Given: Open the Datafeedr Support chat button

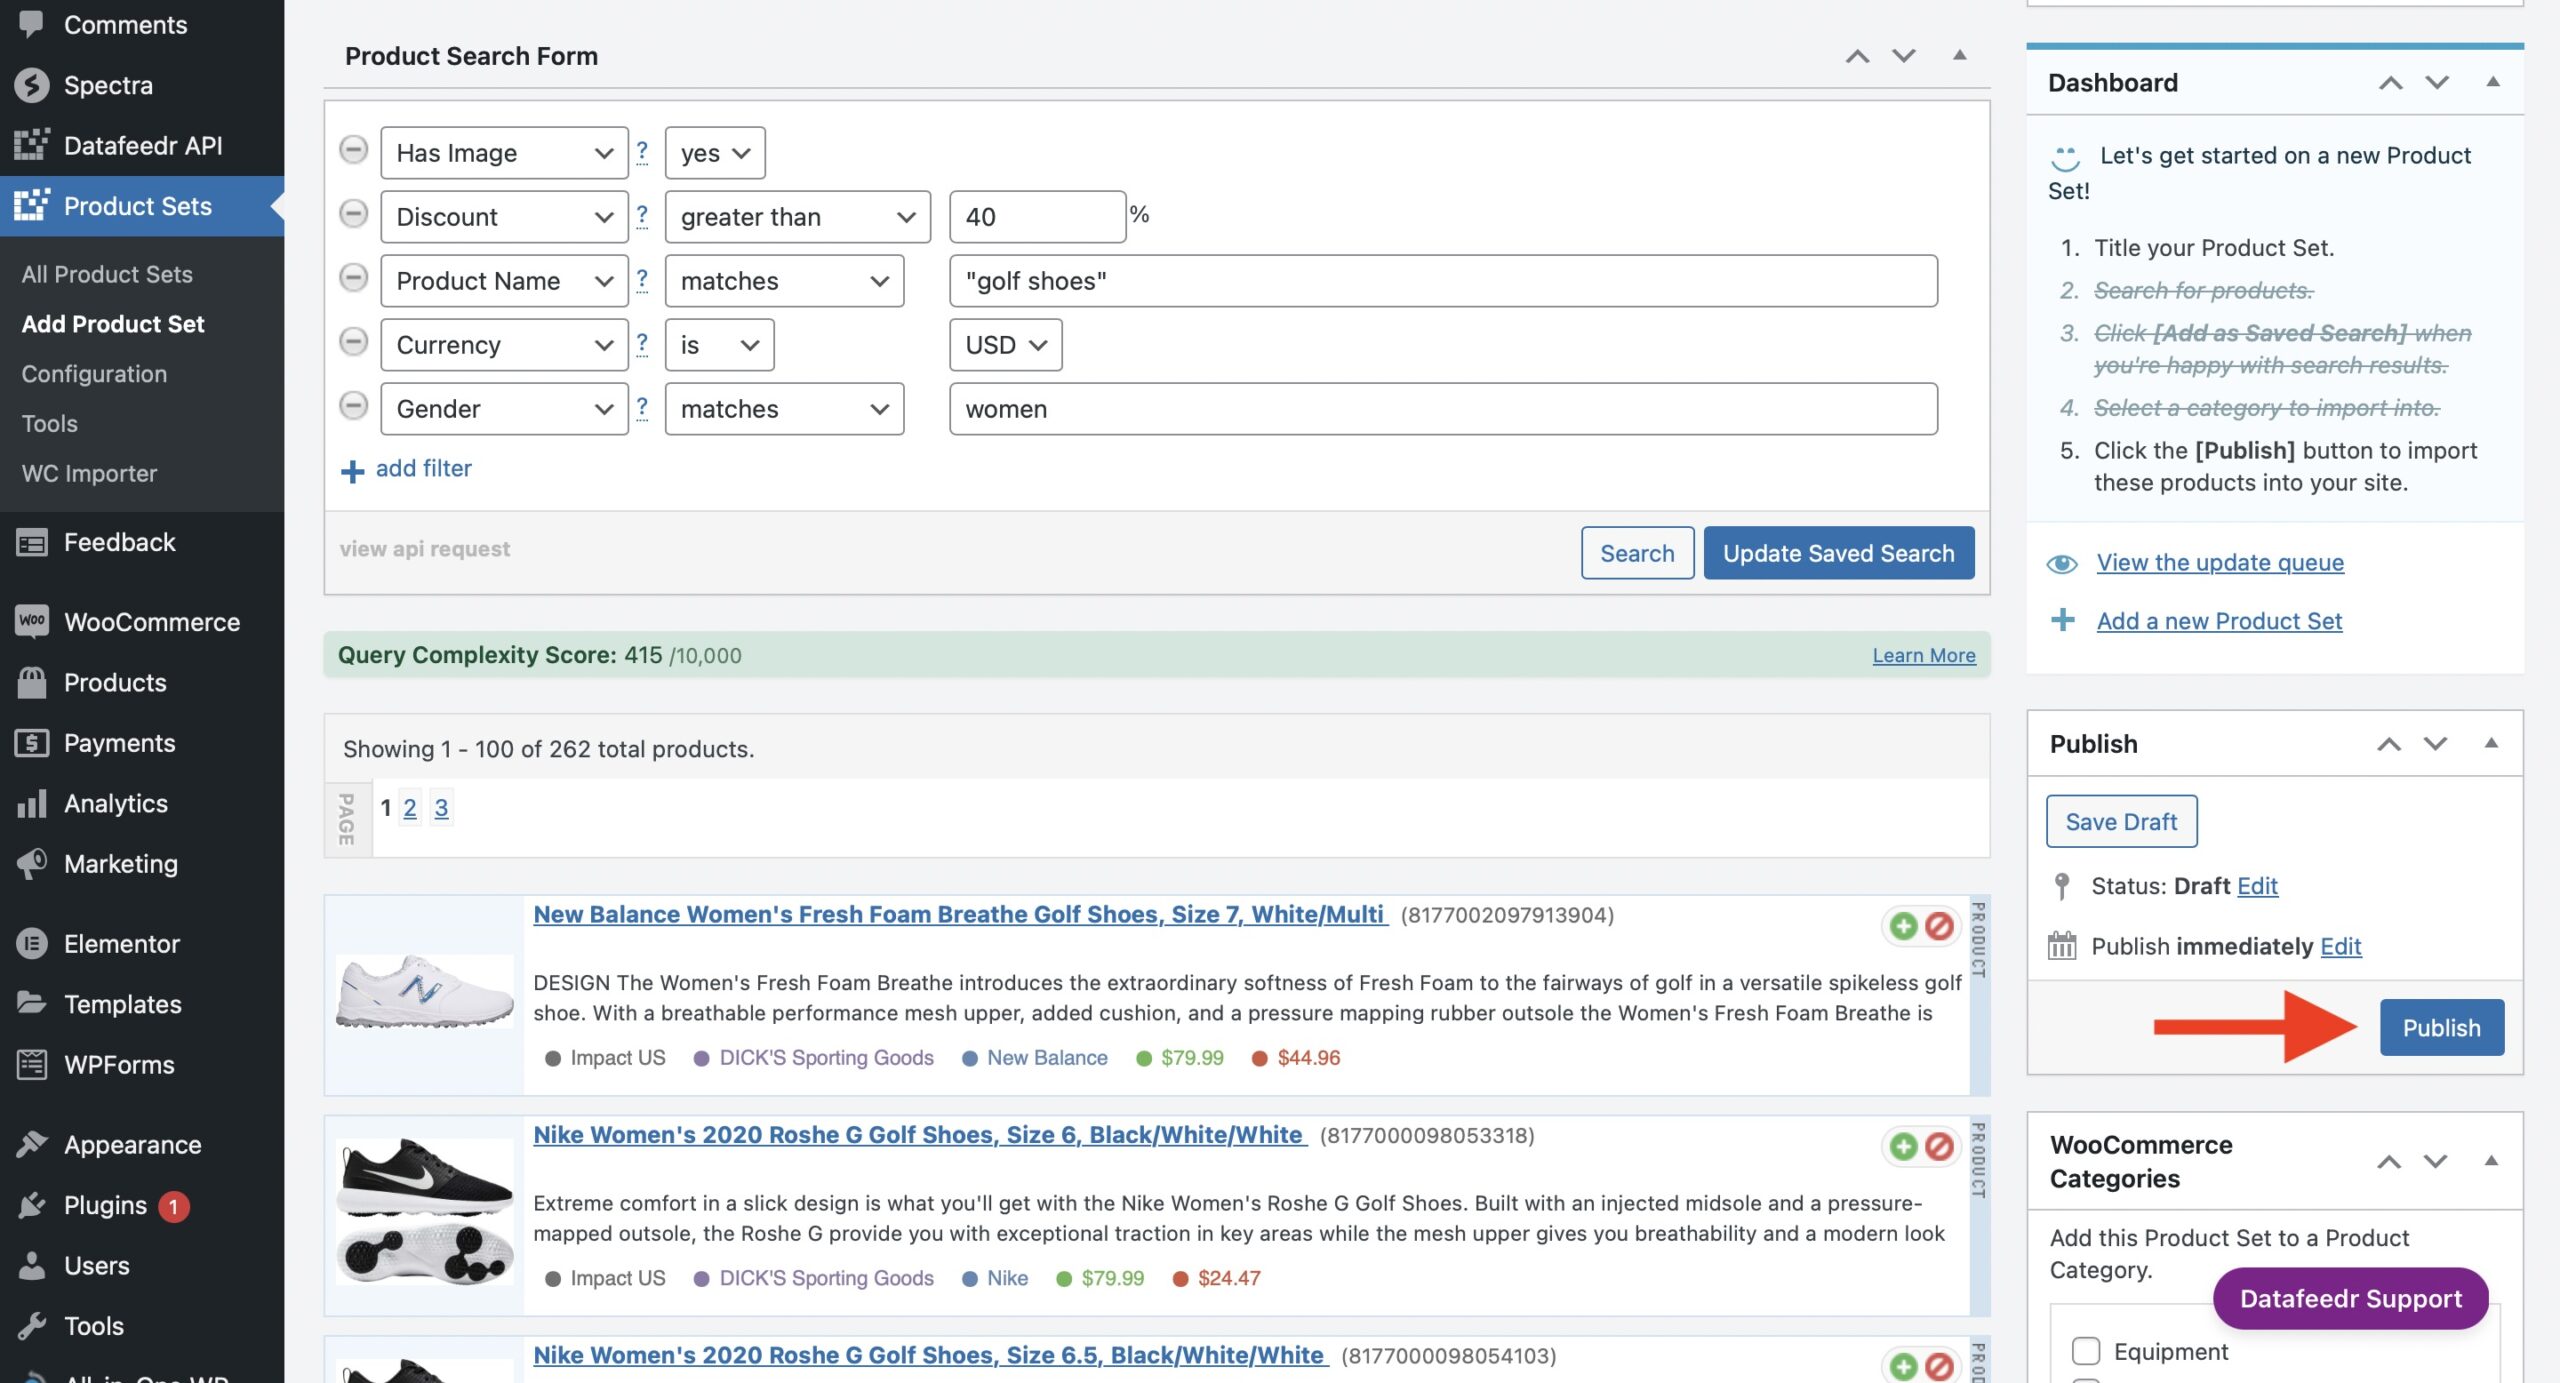Looking at the screenshot, I should click(2350, 1298).
